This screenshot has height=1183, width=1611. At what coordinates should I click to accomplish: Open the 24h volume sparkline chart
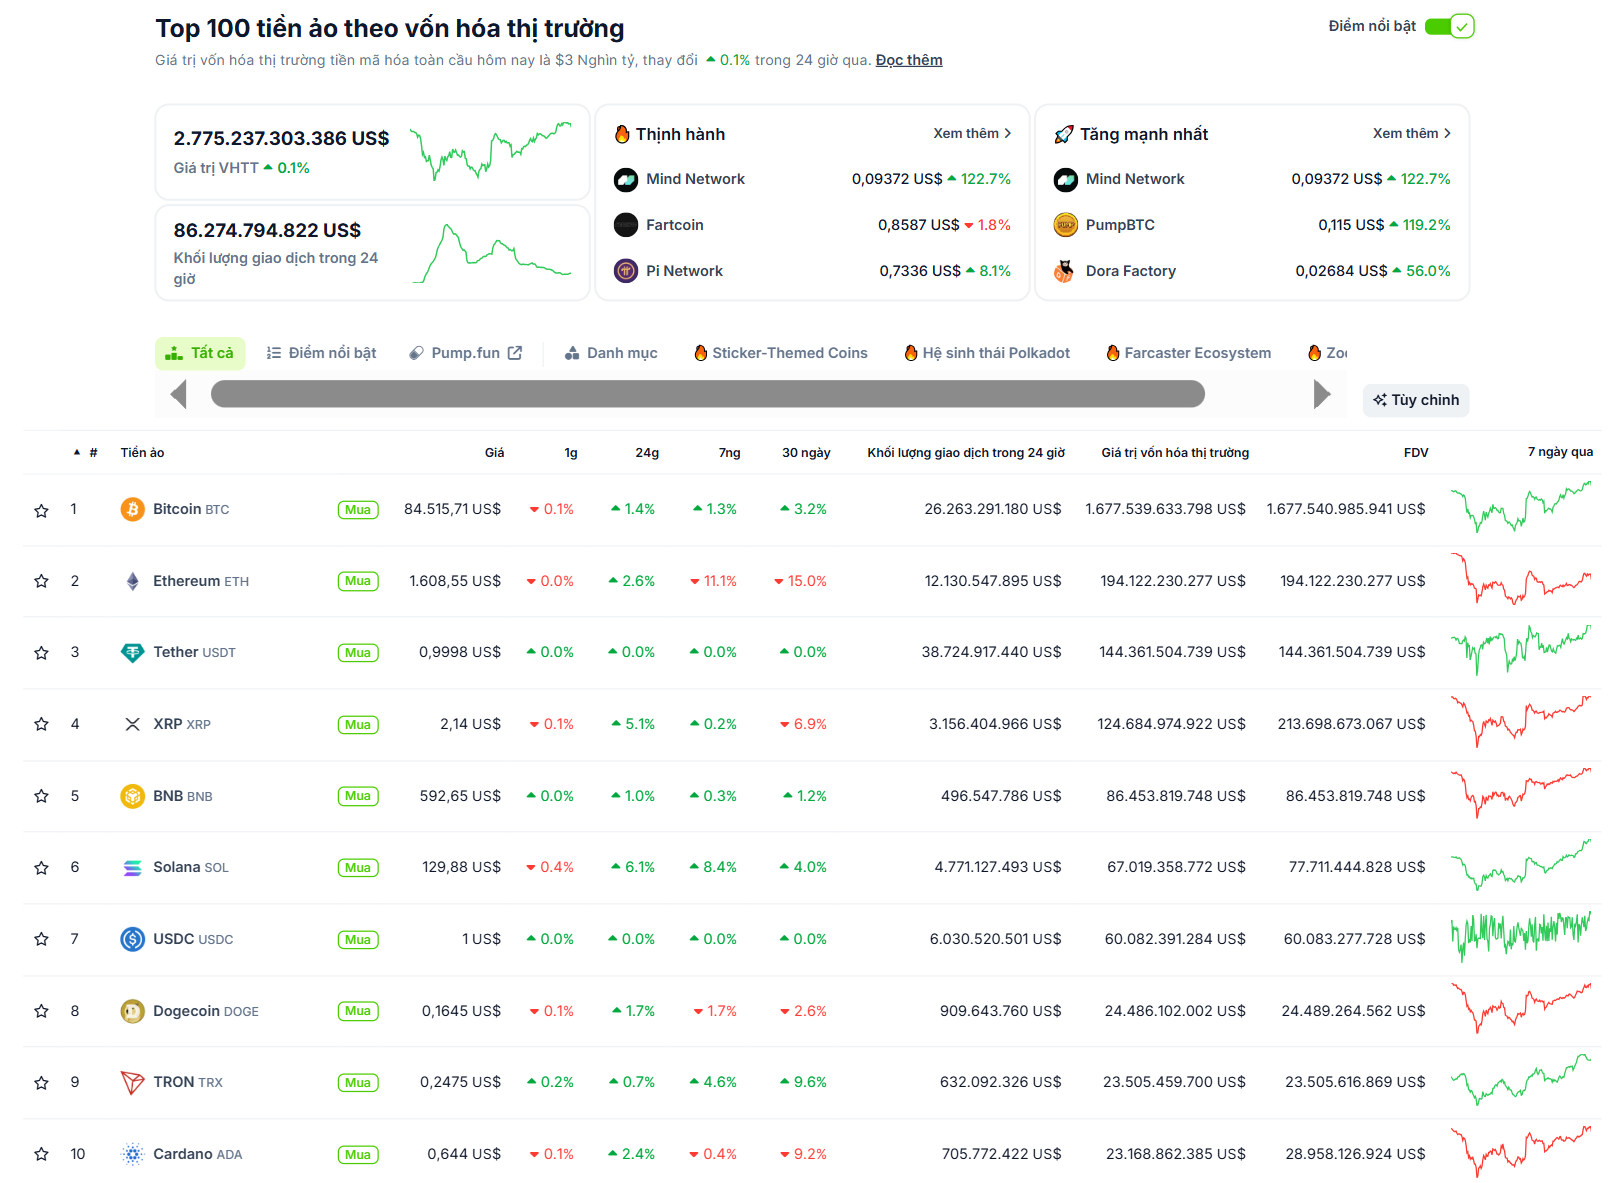491,253
